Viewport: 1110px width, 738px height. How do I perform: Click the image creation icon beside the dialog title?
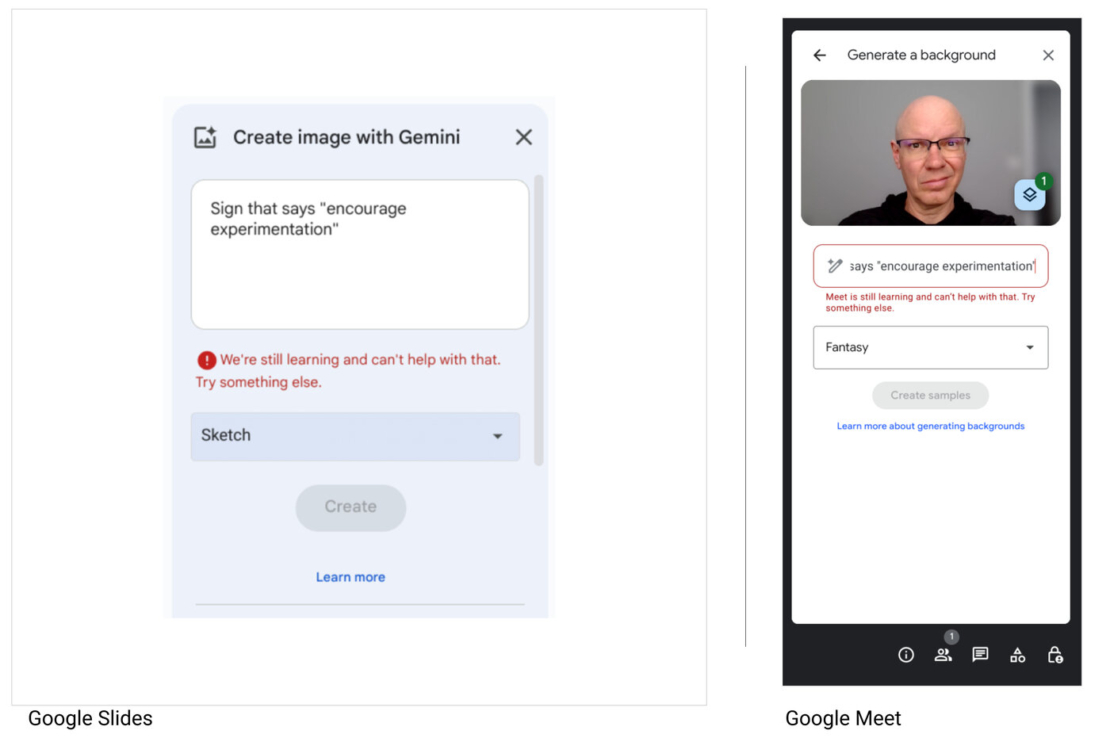click(x=205, y=137)
